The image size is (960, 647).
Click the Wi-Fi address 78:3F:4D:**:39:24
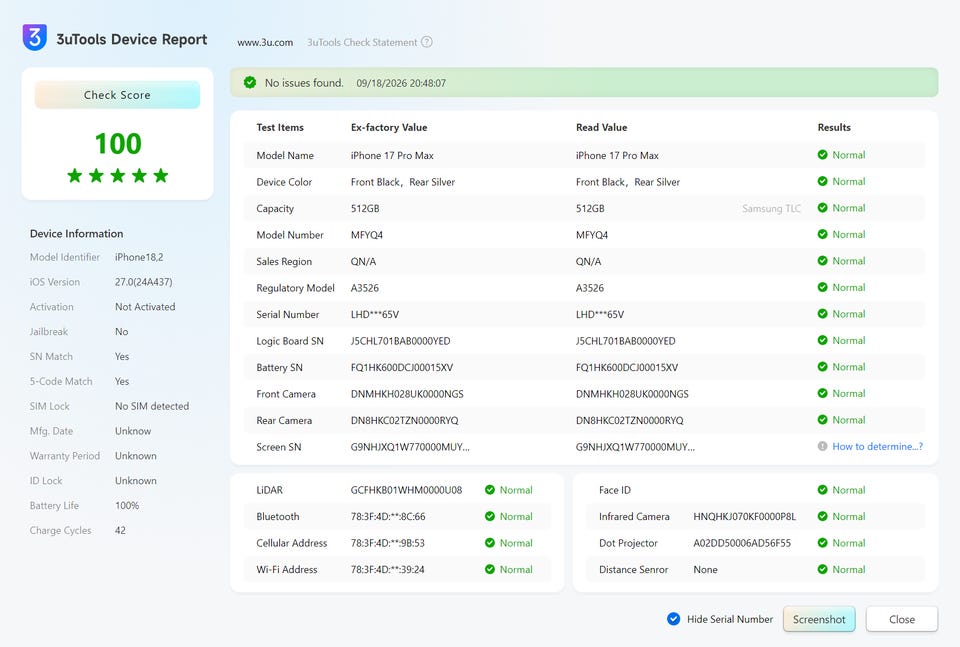388,569
